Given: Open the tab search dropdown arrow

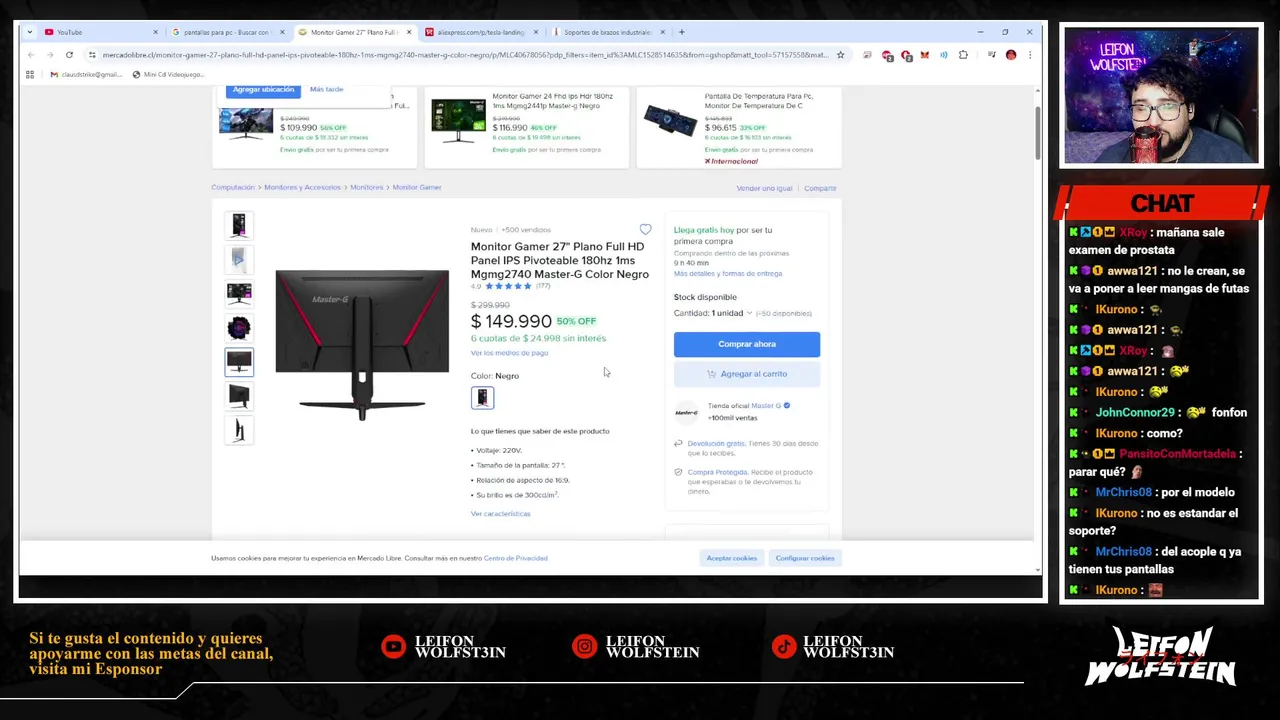Looking at the screenshot, I should [x=30, y=32].
